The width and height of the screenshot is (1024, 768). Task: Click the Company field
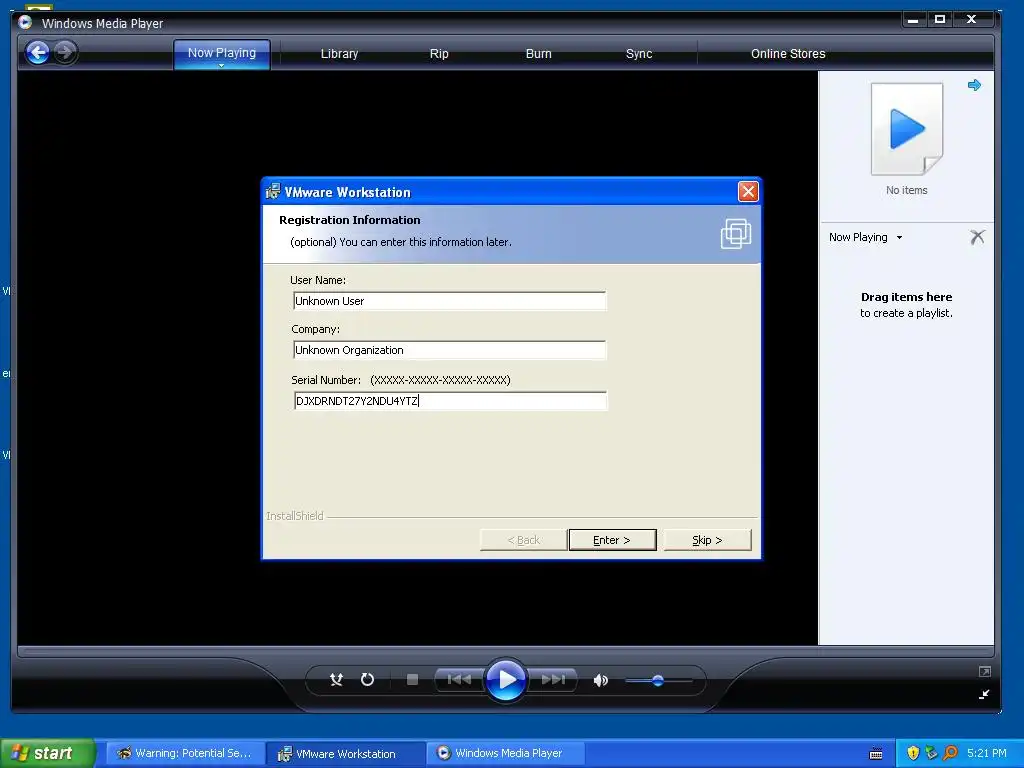[x=449, y=350]
